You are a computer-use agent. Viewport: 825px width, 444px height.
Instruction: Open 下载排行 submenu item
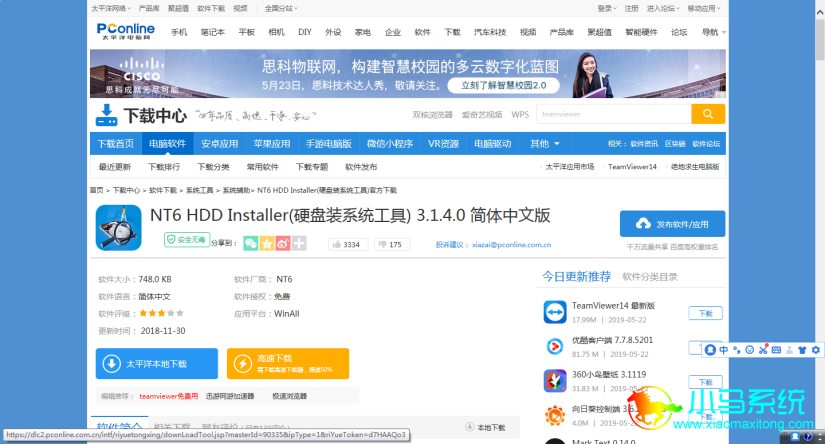pos(164,167)
